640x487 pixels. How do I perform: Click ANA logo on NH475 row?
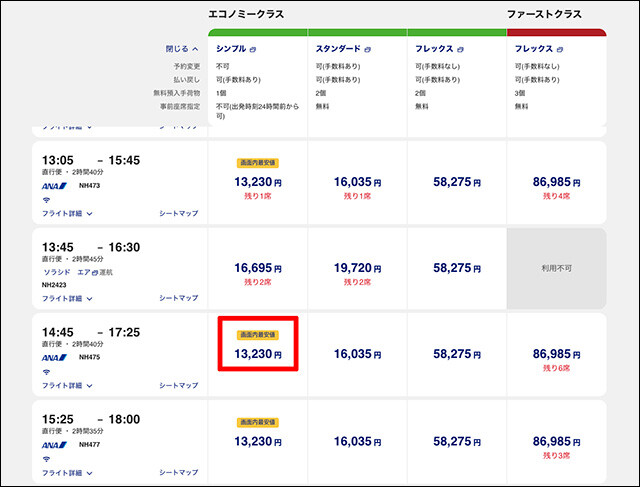[54, 358]
